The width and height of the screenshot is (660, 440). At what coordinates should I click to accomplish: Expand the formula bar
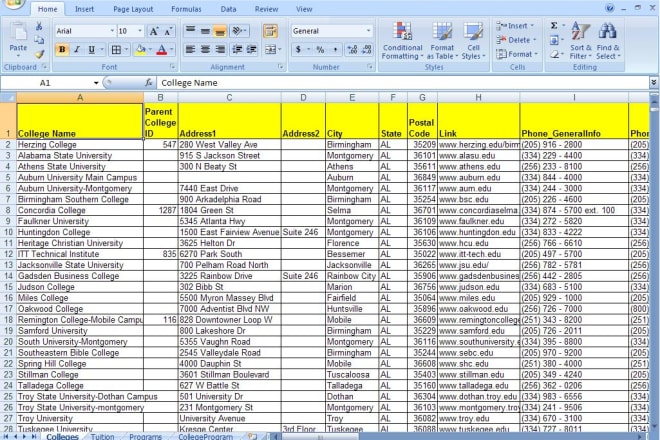654,83
